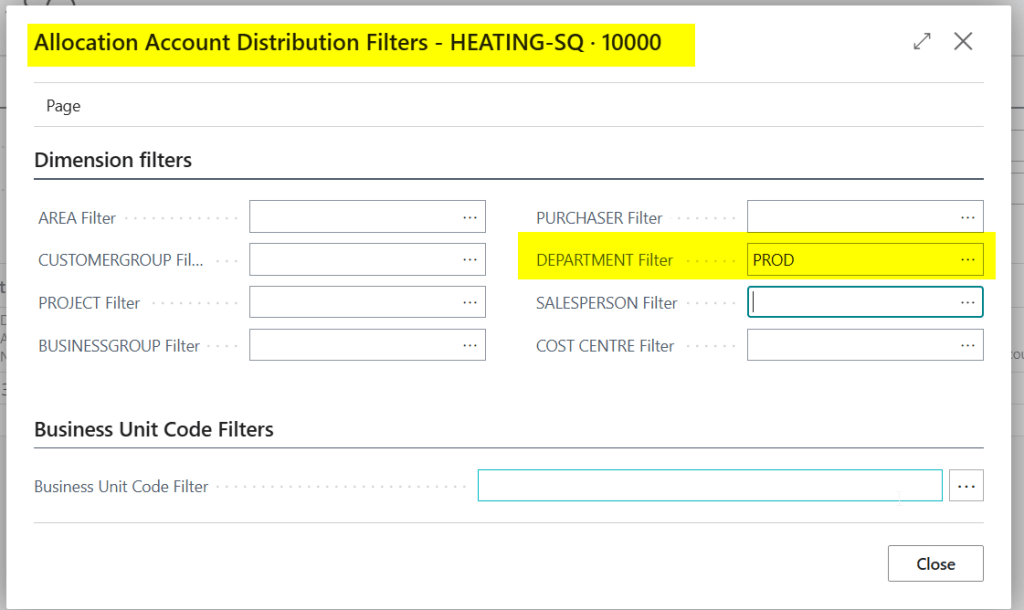Open lookup ellipsis for AREA Filter

click(470, 216)
